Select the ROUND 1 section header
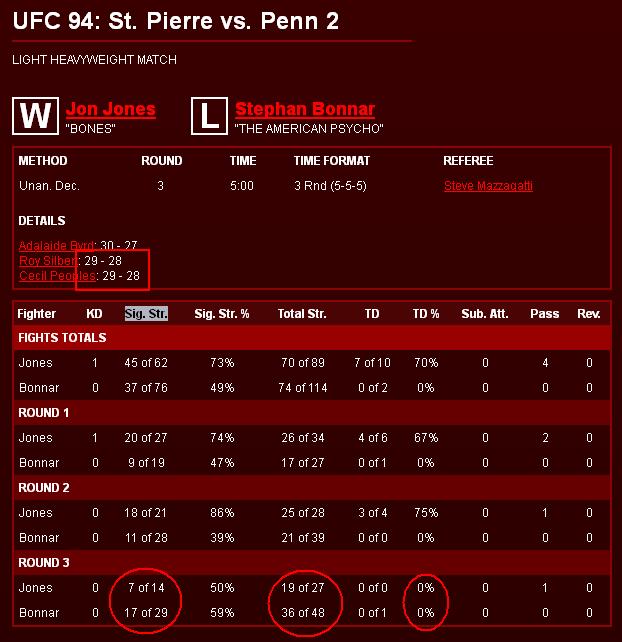622x642 pixels. [x=44, y=412]
